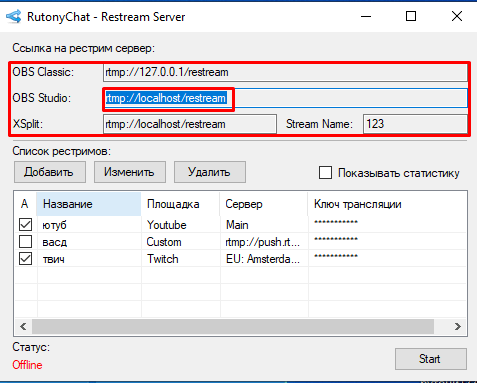Click the Ключ трансляции column header
477x383 pixels.
tap(387, 204)
